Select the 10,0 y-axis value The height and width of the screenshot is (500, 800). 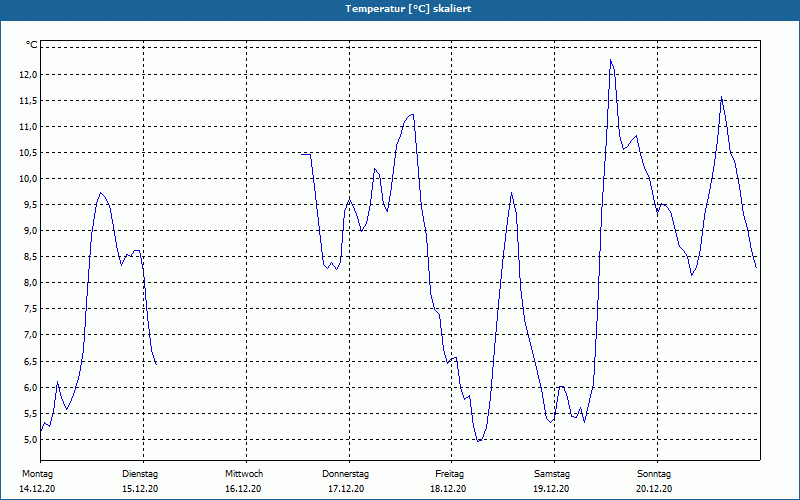click(28, 179)
